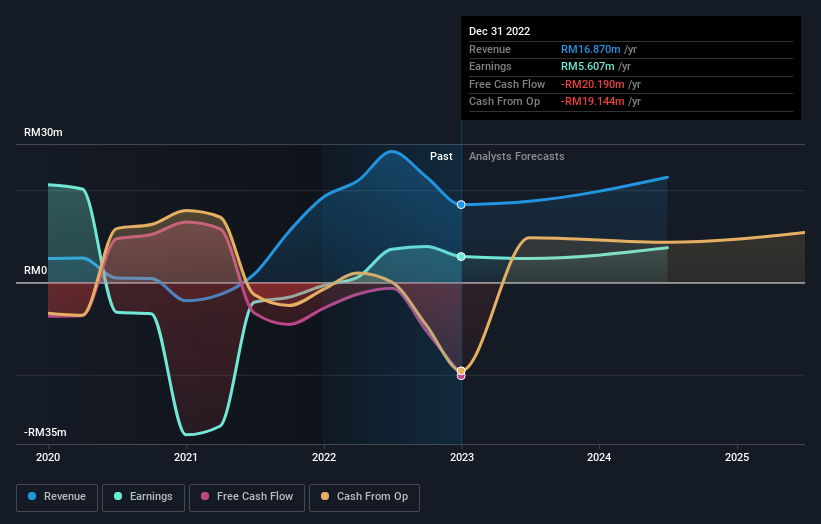Select the Revenue data point at 2023
The image size is (821, 524).
point(461,205)
